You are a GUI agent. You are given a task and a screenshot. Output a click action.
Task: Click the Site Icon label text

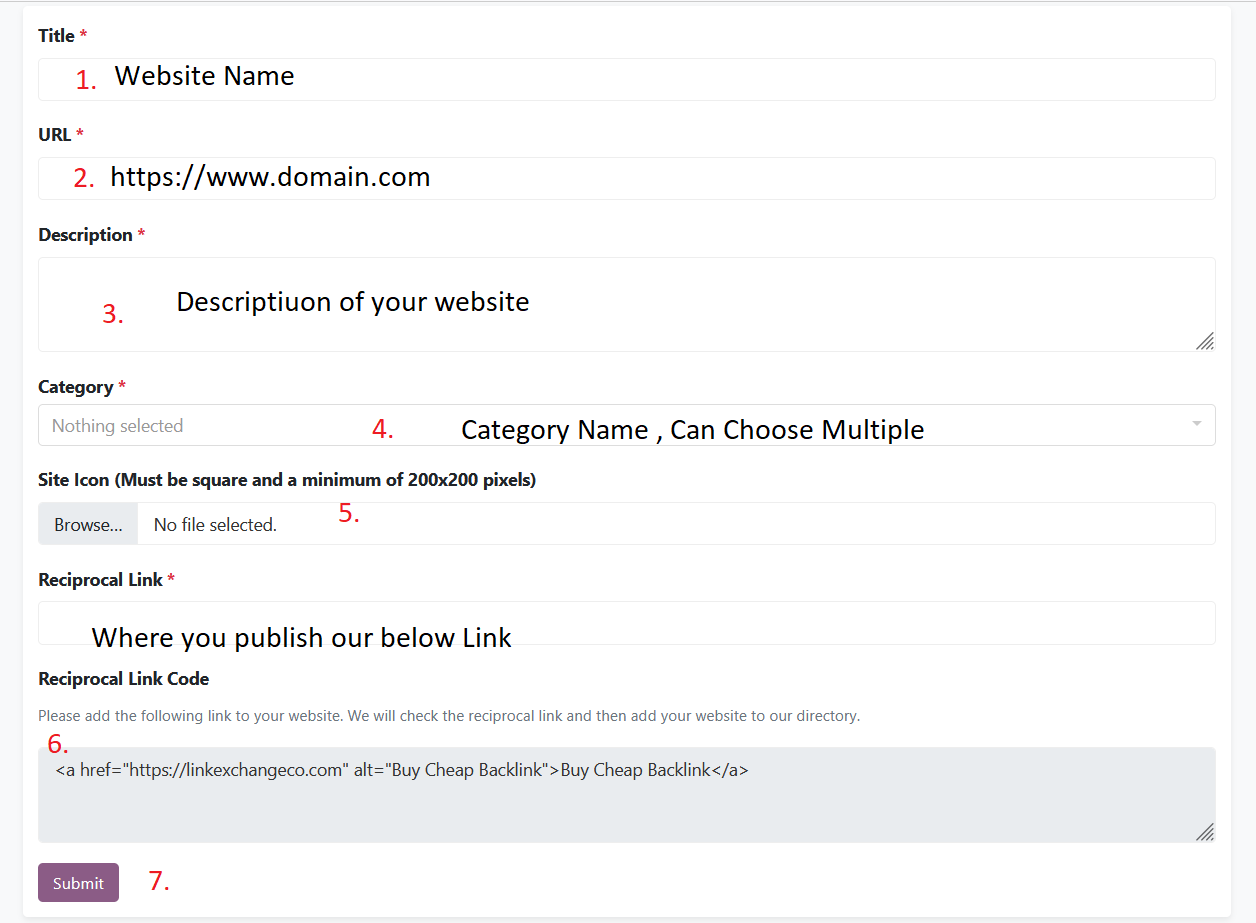287,480
